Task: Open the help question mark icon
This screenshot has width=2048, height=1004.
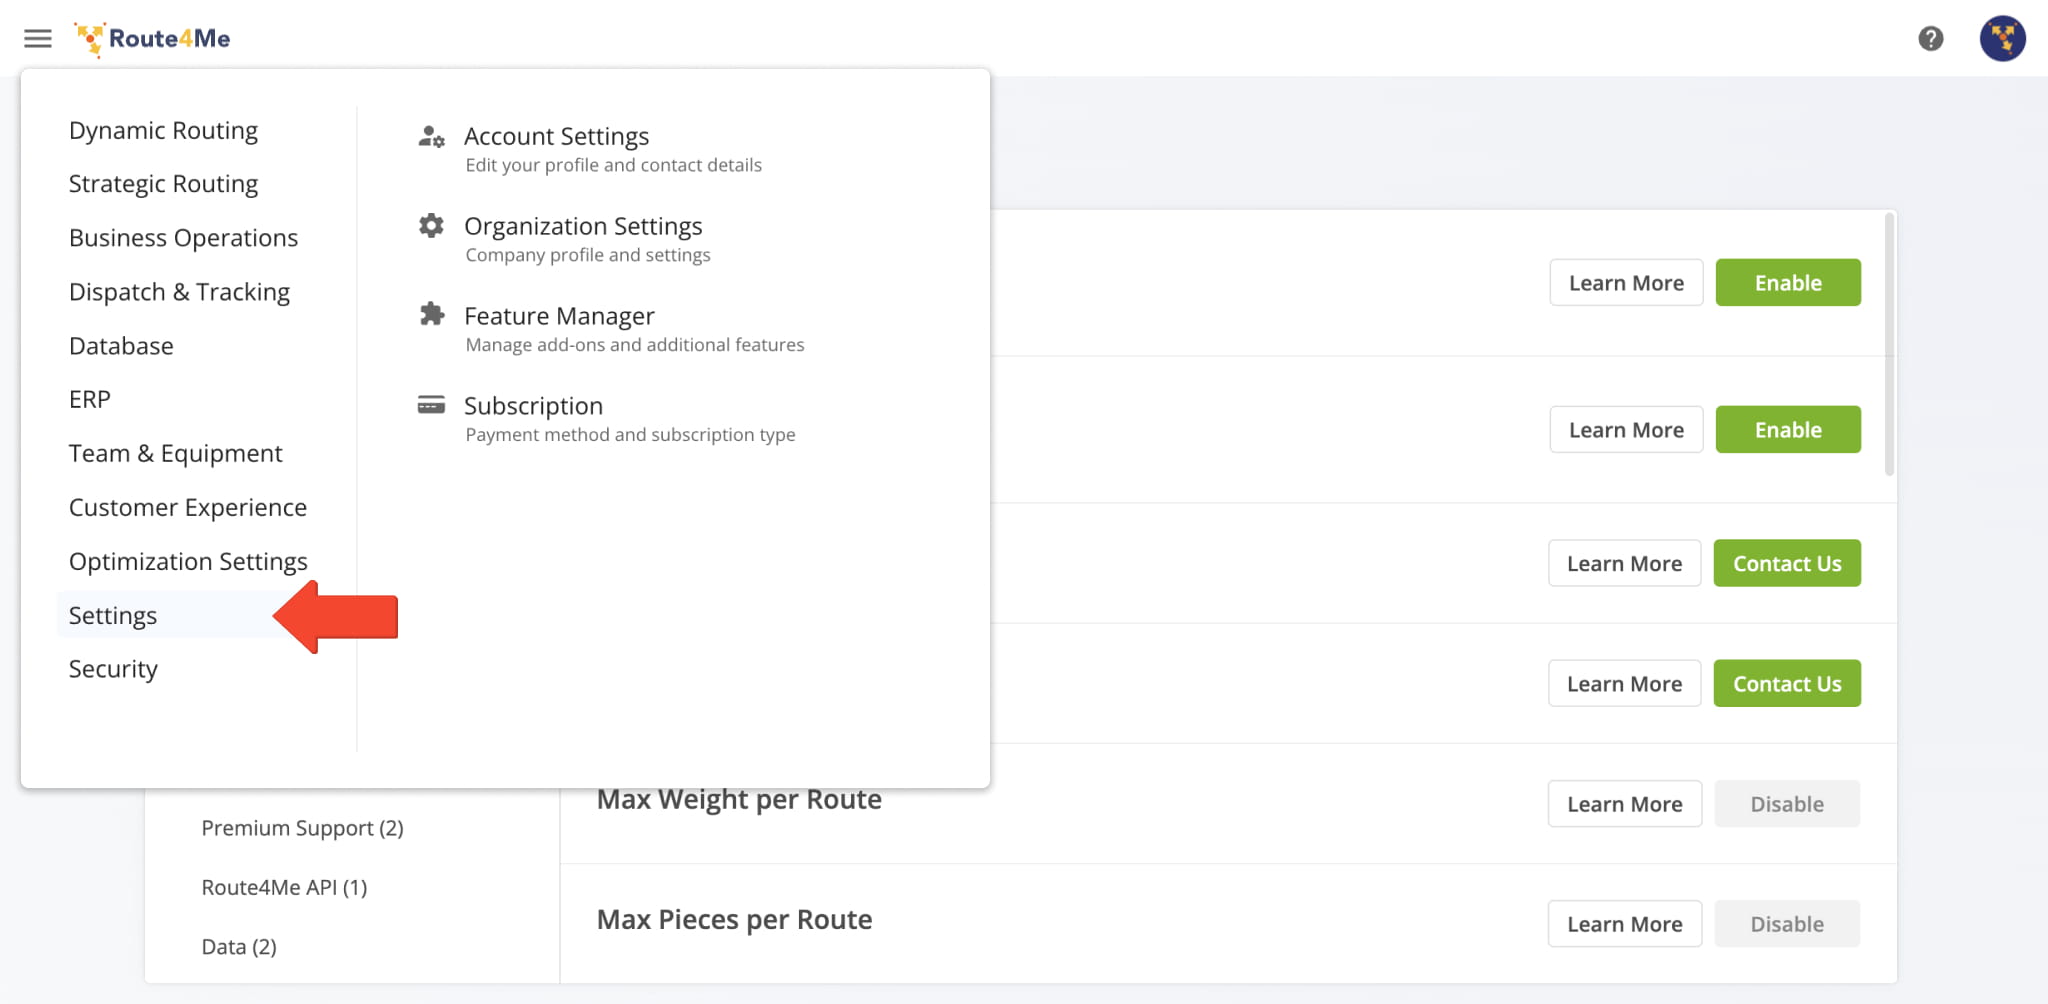Action: pyautogui.click(x=1930, y=39)
